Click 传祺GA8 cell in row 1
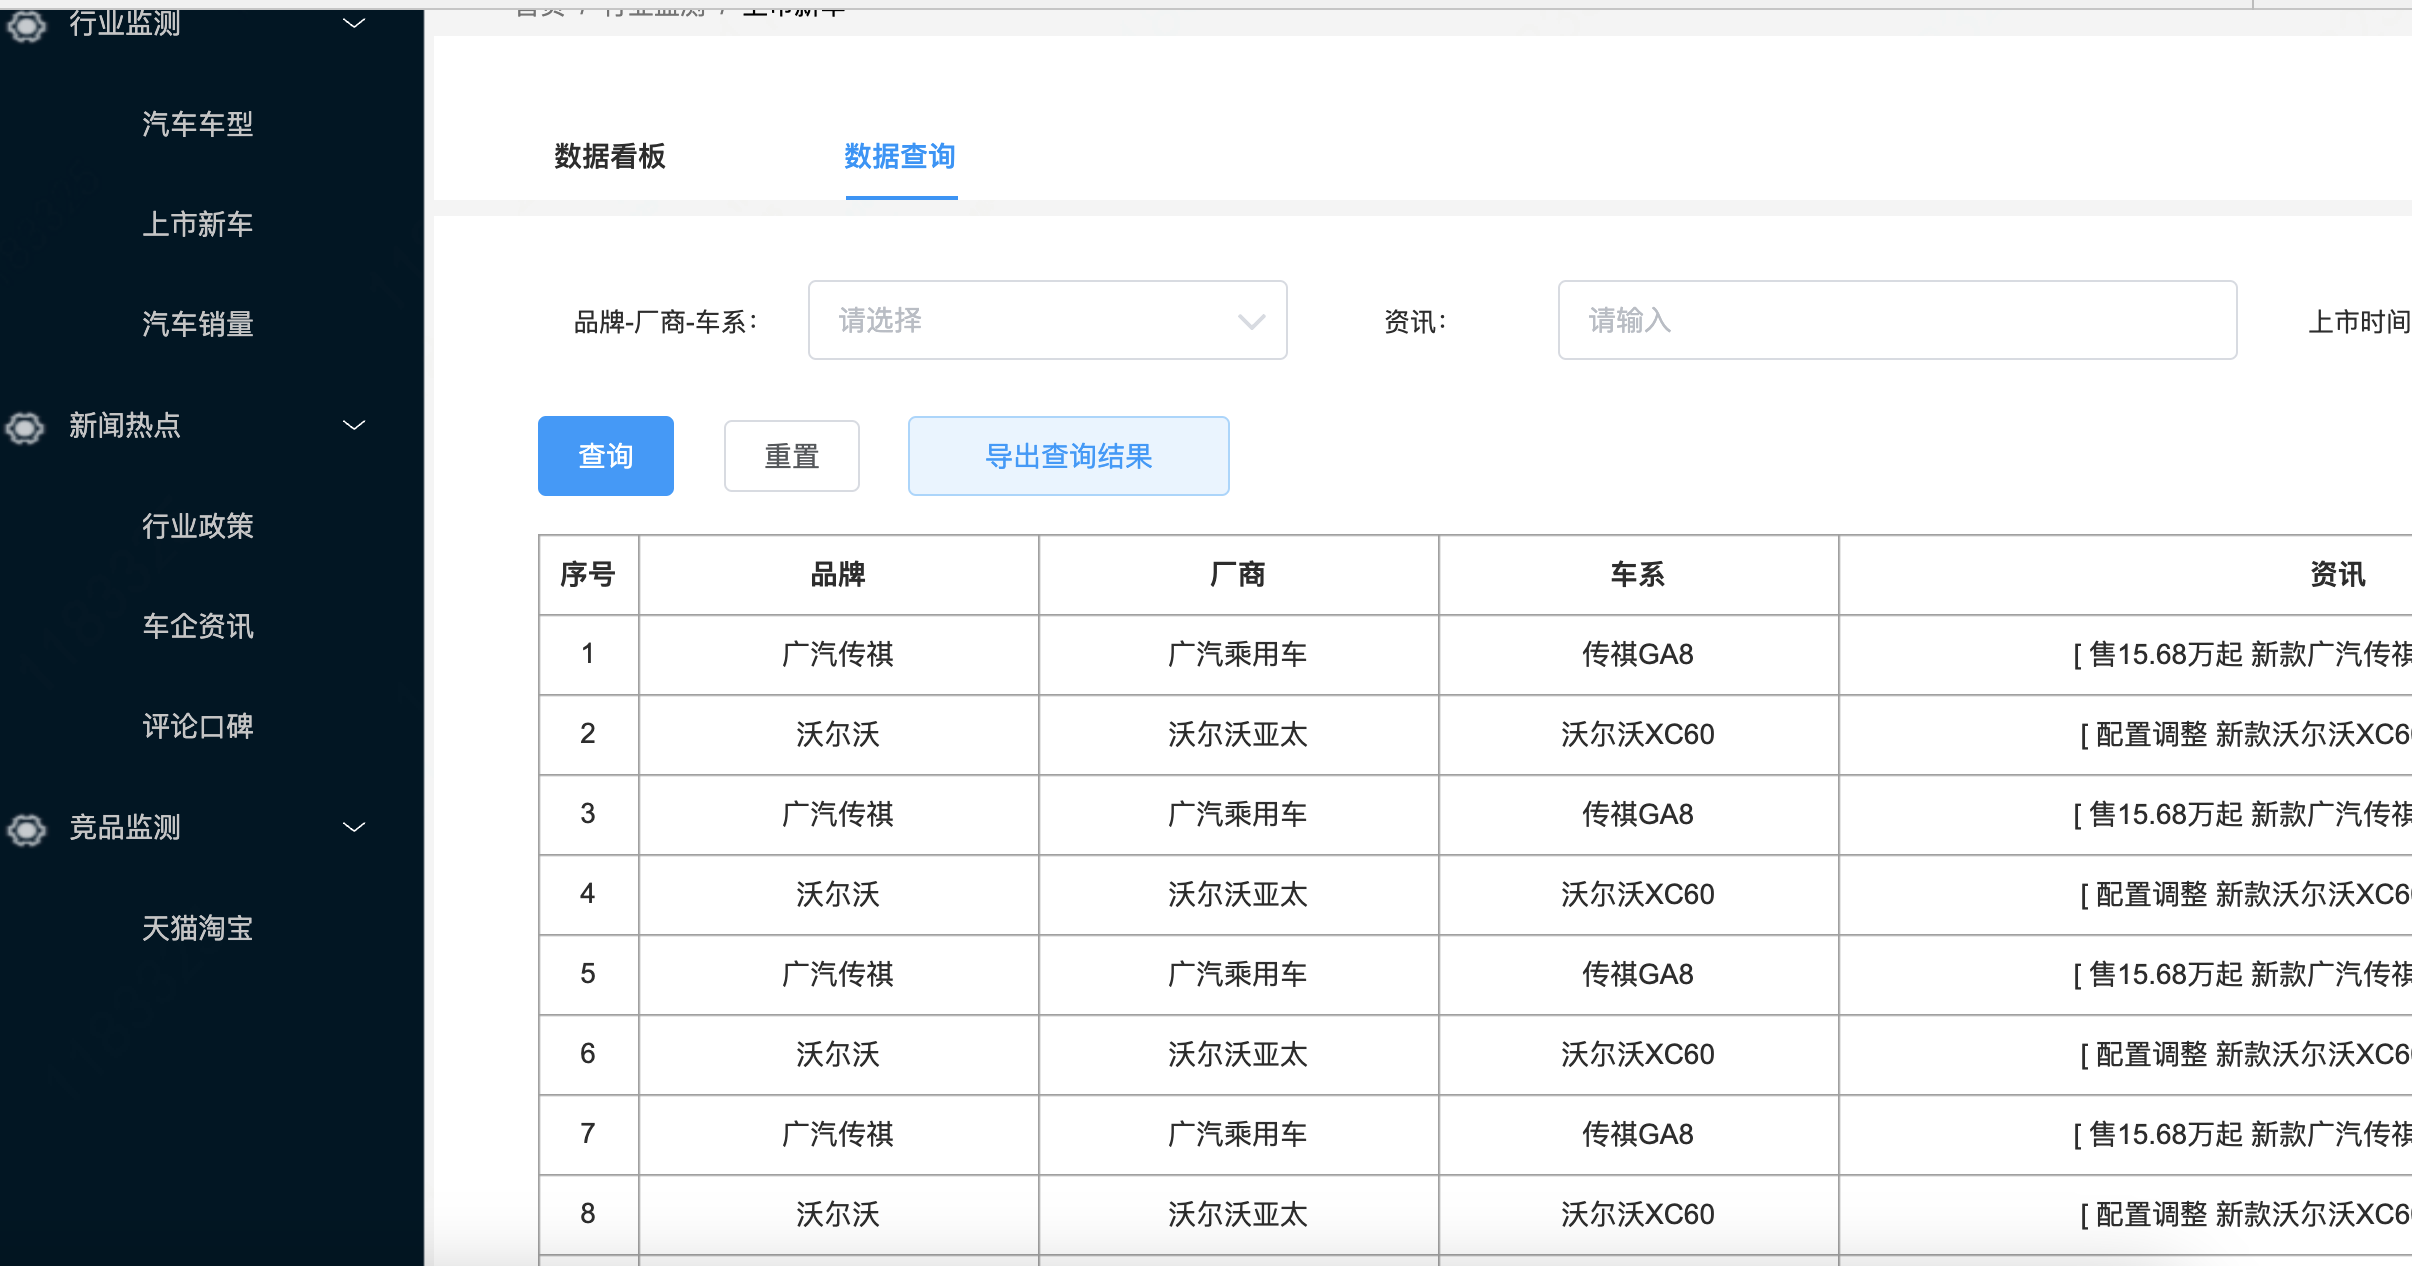The image size is (2412, 1266). pos(1638,655)
